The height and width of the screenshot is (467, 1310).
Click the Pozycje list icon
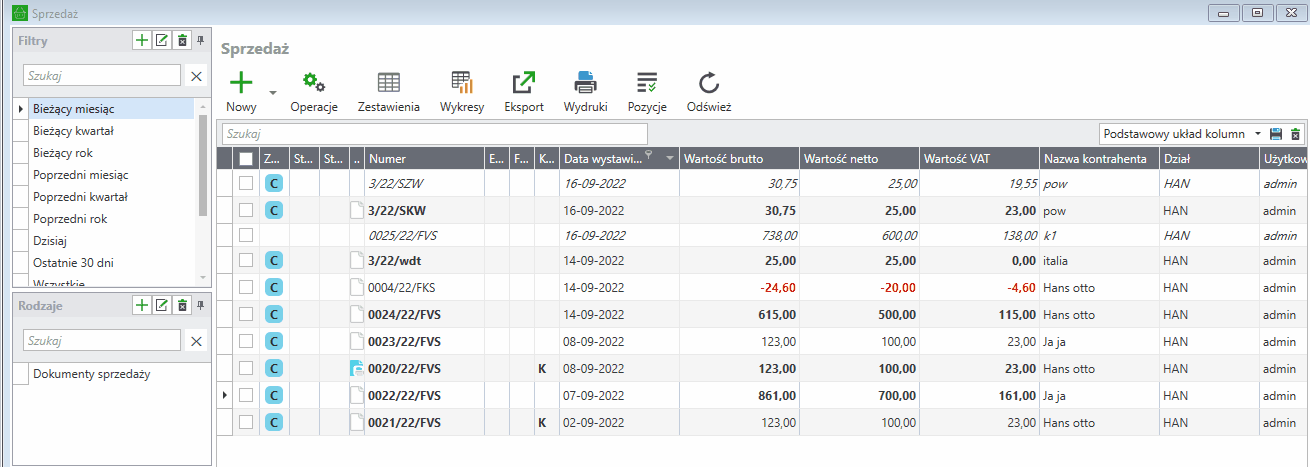tap(647, 83)
